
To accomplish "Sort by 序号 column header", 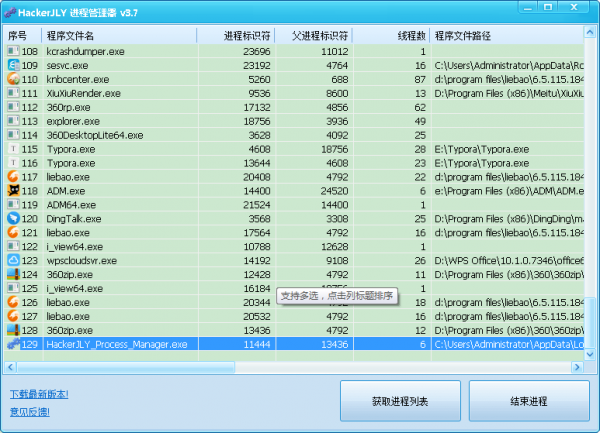I will (x=23, y=36).
